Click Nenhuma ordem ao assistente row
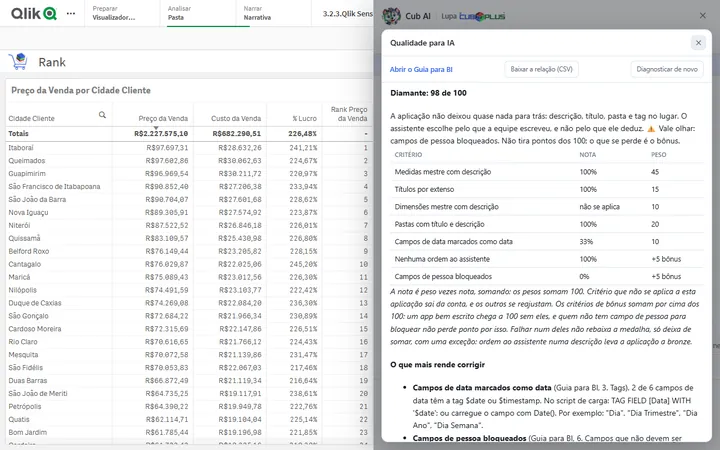This screenshot has height=450, width=720. [546, 259]
